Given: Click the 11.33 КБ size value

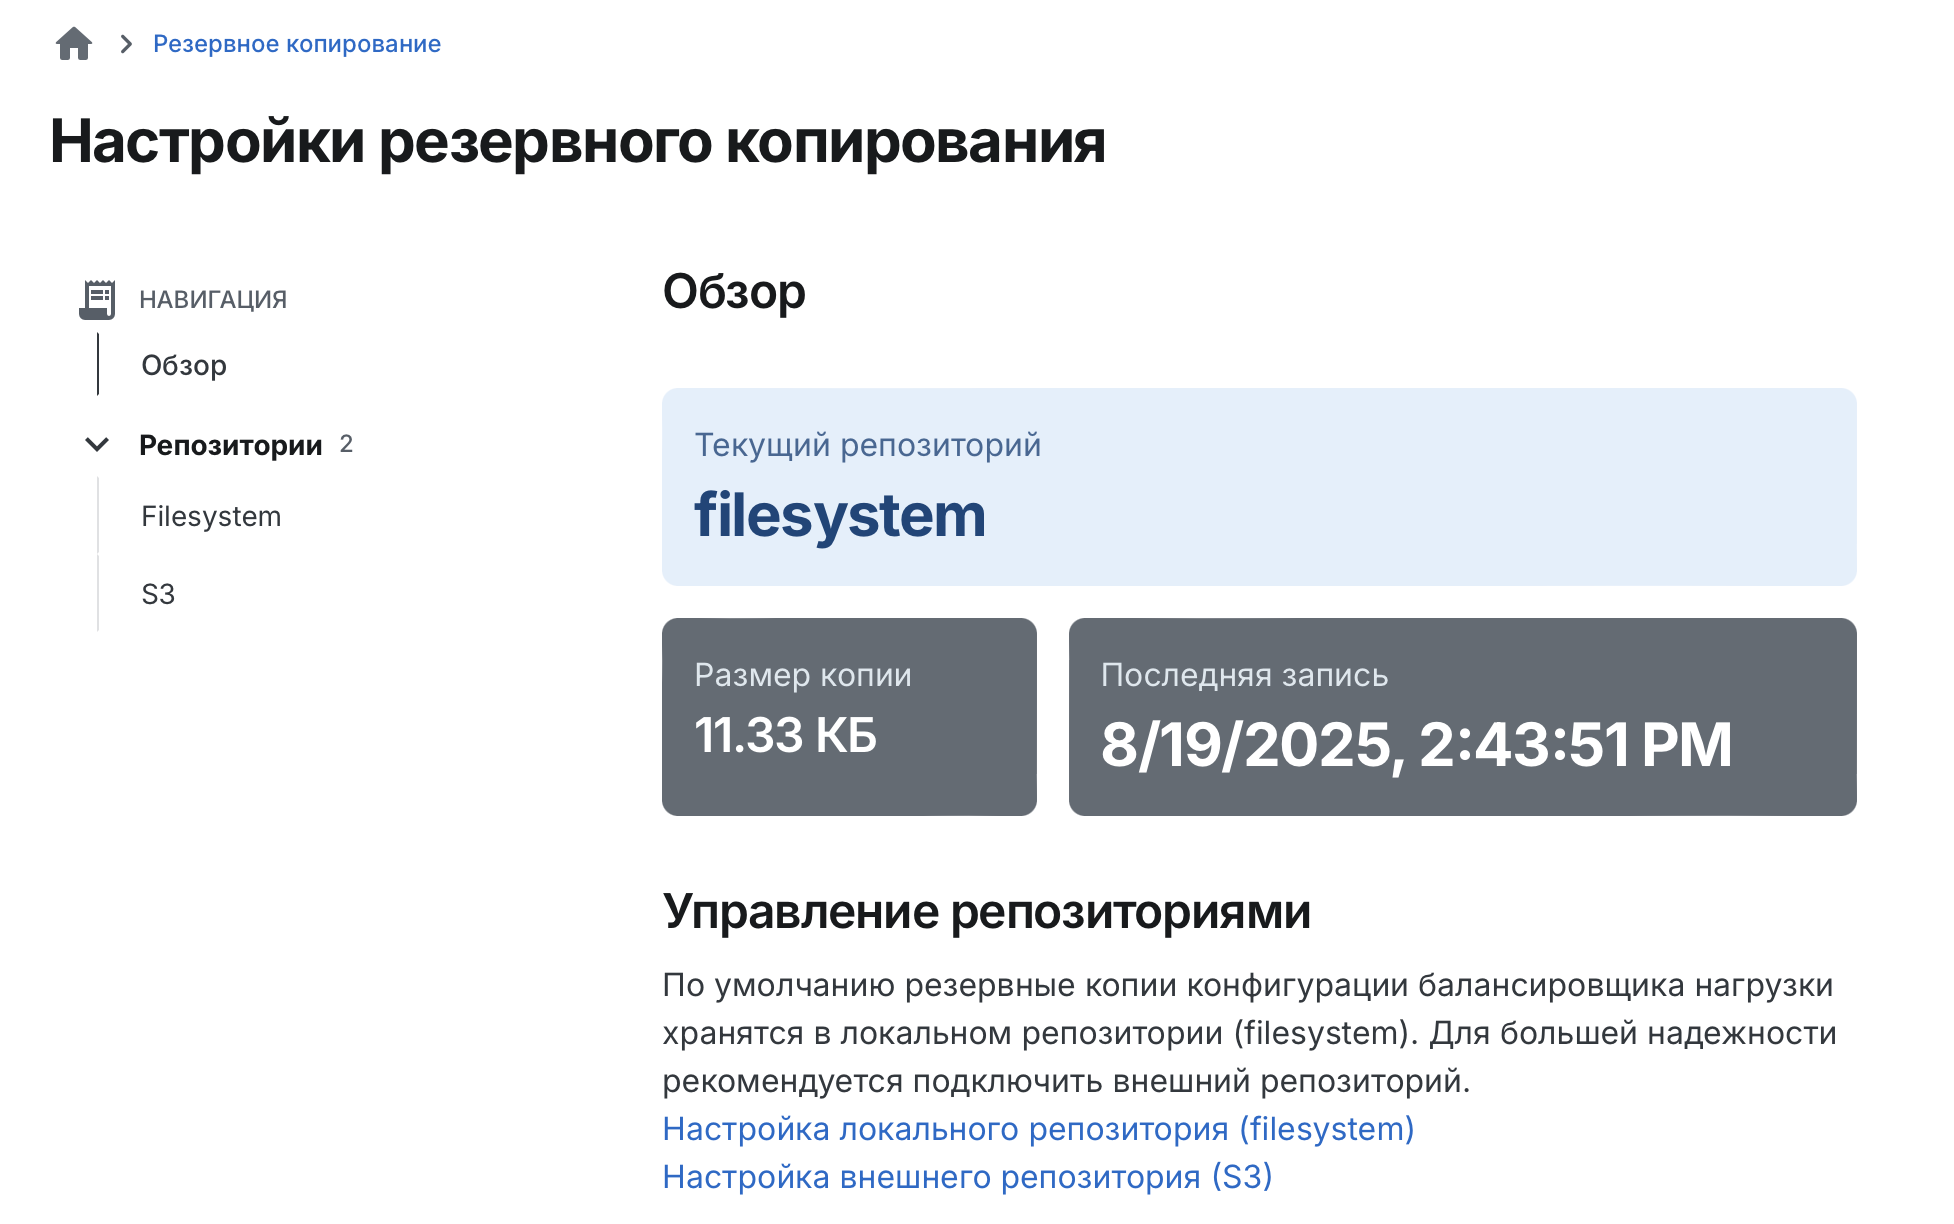Looking at the screenshot, I should 786,735.
